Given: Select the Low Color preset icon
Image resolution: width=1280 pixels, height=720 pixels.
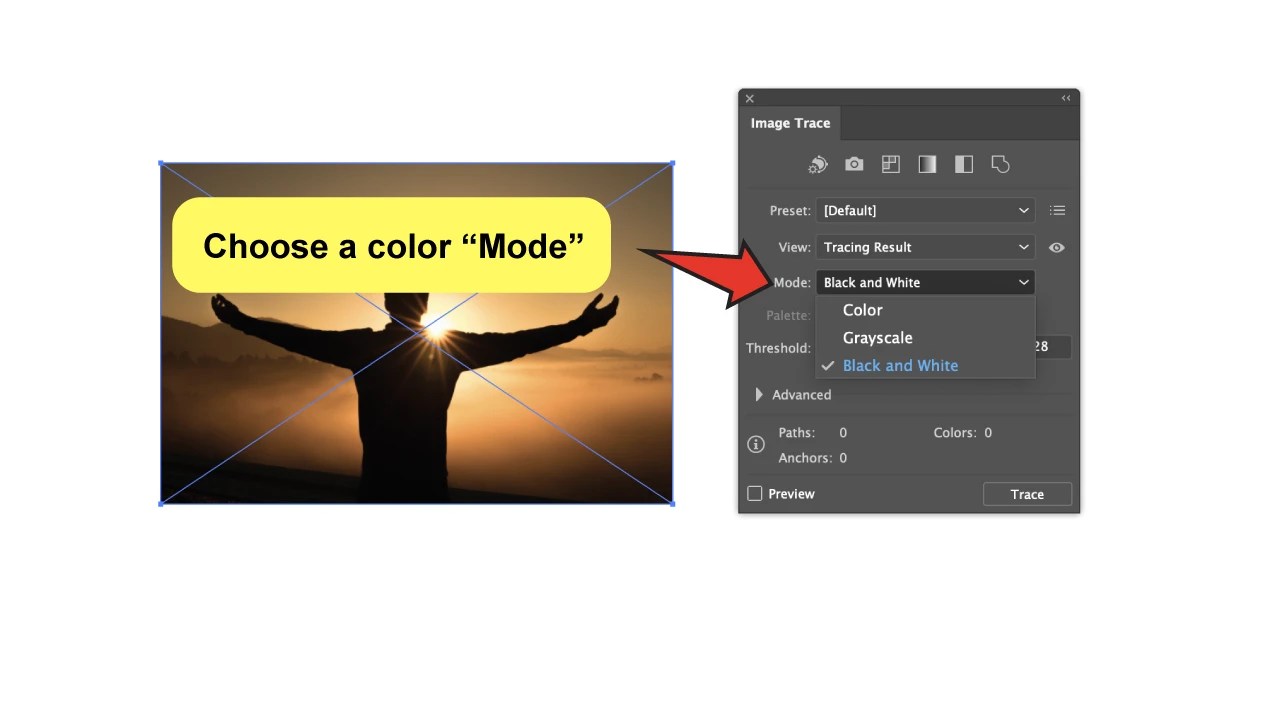Looking at the screenshot, I should coord(890,164).
